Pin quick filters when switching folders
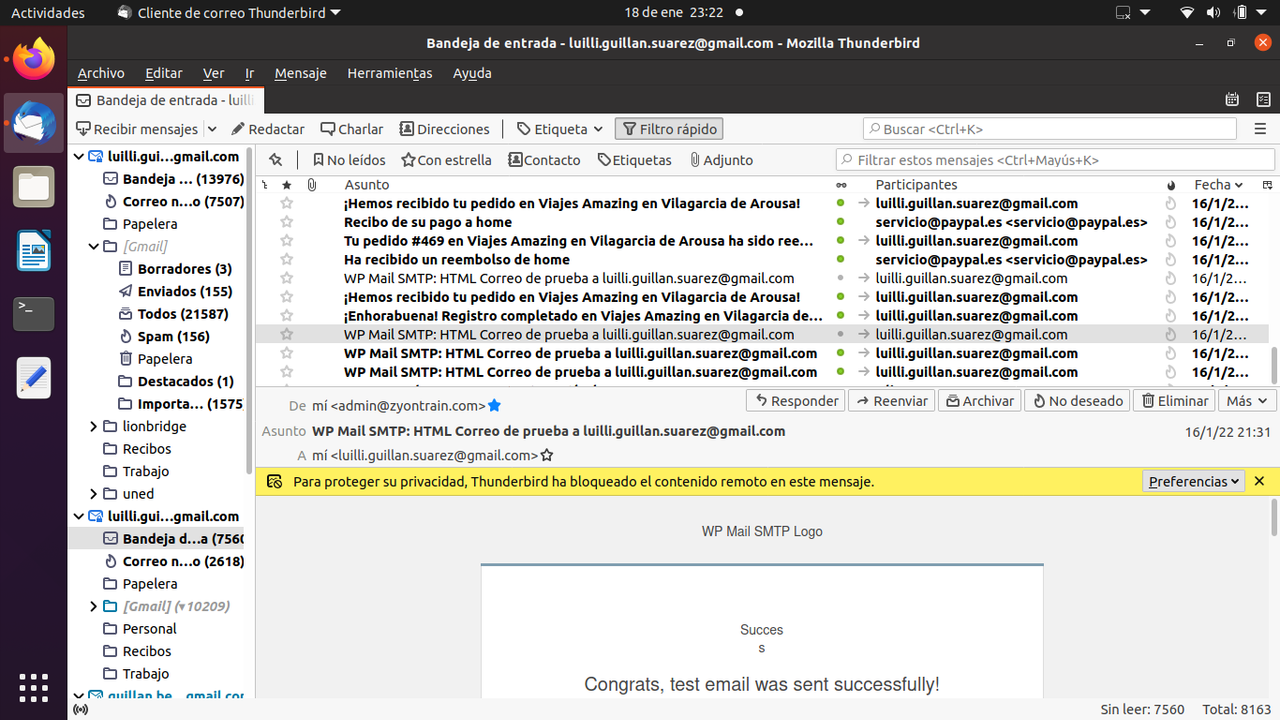This screenshot has width=1280, height=720. 276,160
